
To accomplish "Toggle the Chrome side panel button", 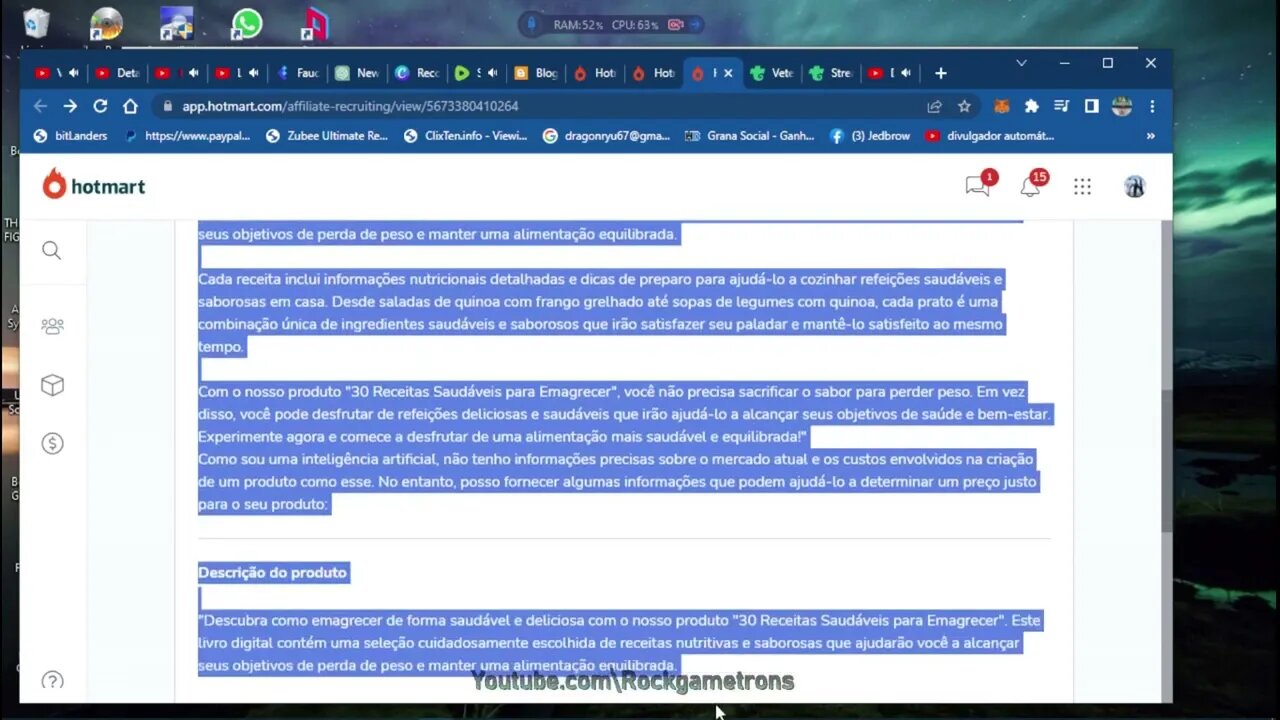I will 1092,106.
